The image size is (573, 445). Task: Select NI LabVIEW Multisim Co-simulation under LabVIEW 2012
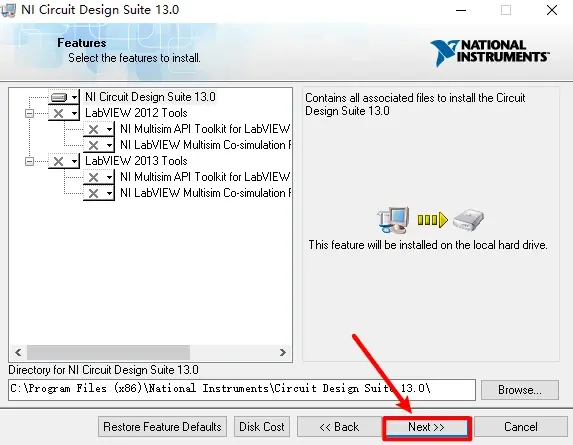(205, 145)
